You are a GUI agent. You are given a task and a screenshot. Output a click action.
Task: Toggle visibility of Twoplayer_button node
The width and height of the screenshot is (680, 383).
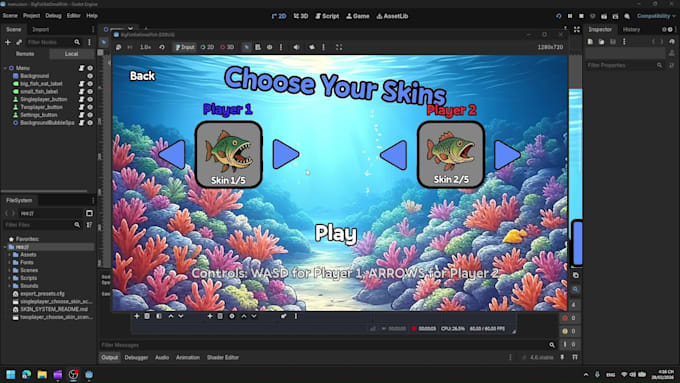tap(90, 107)
